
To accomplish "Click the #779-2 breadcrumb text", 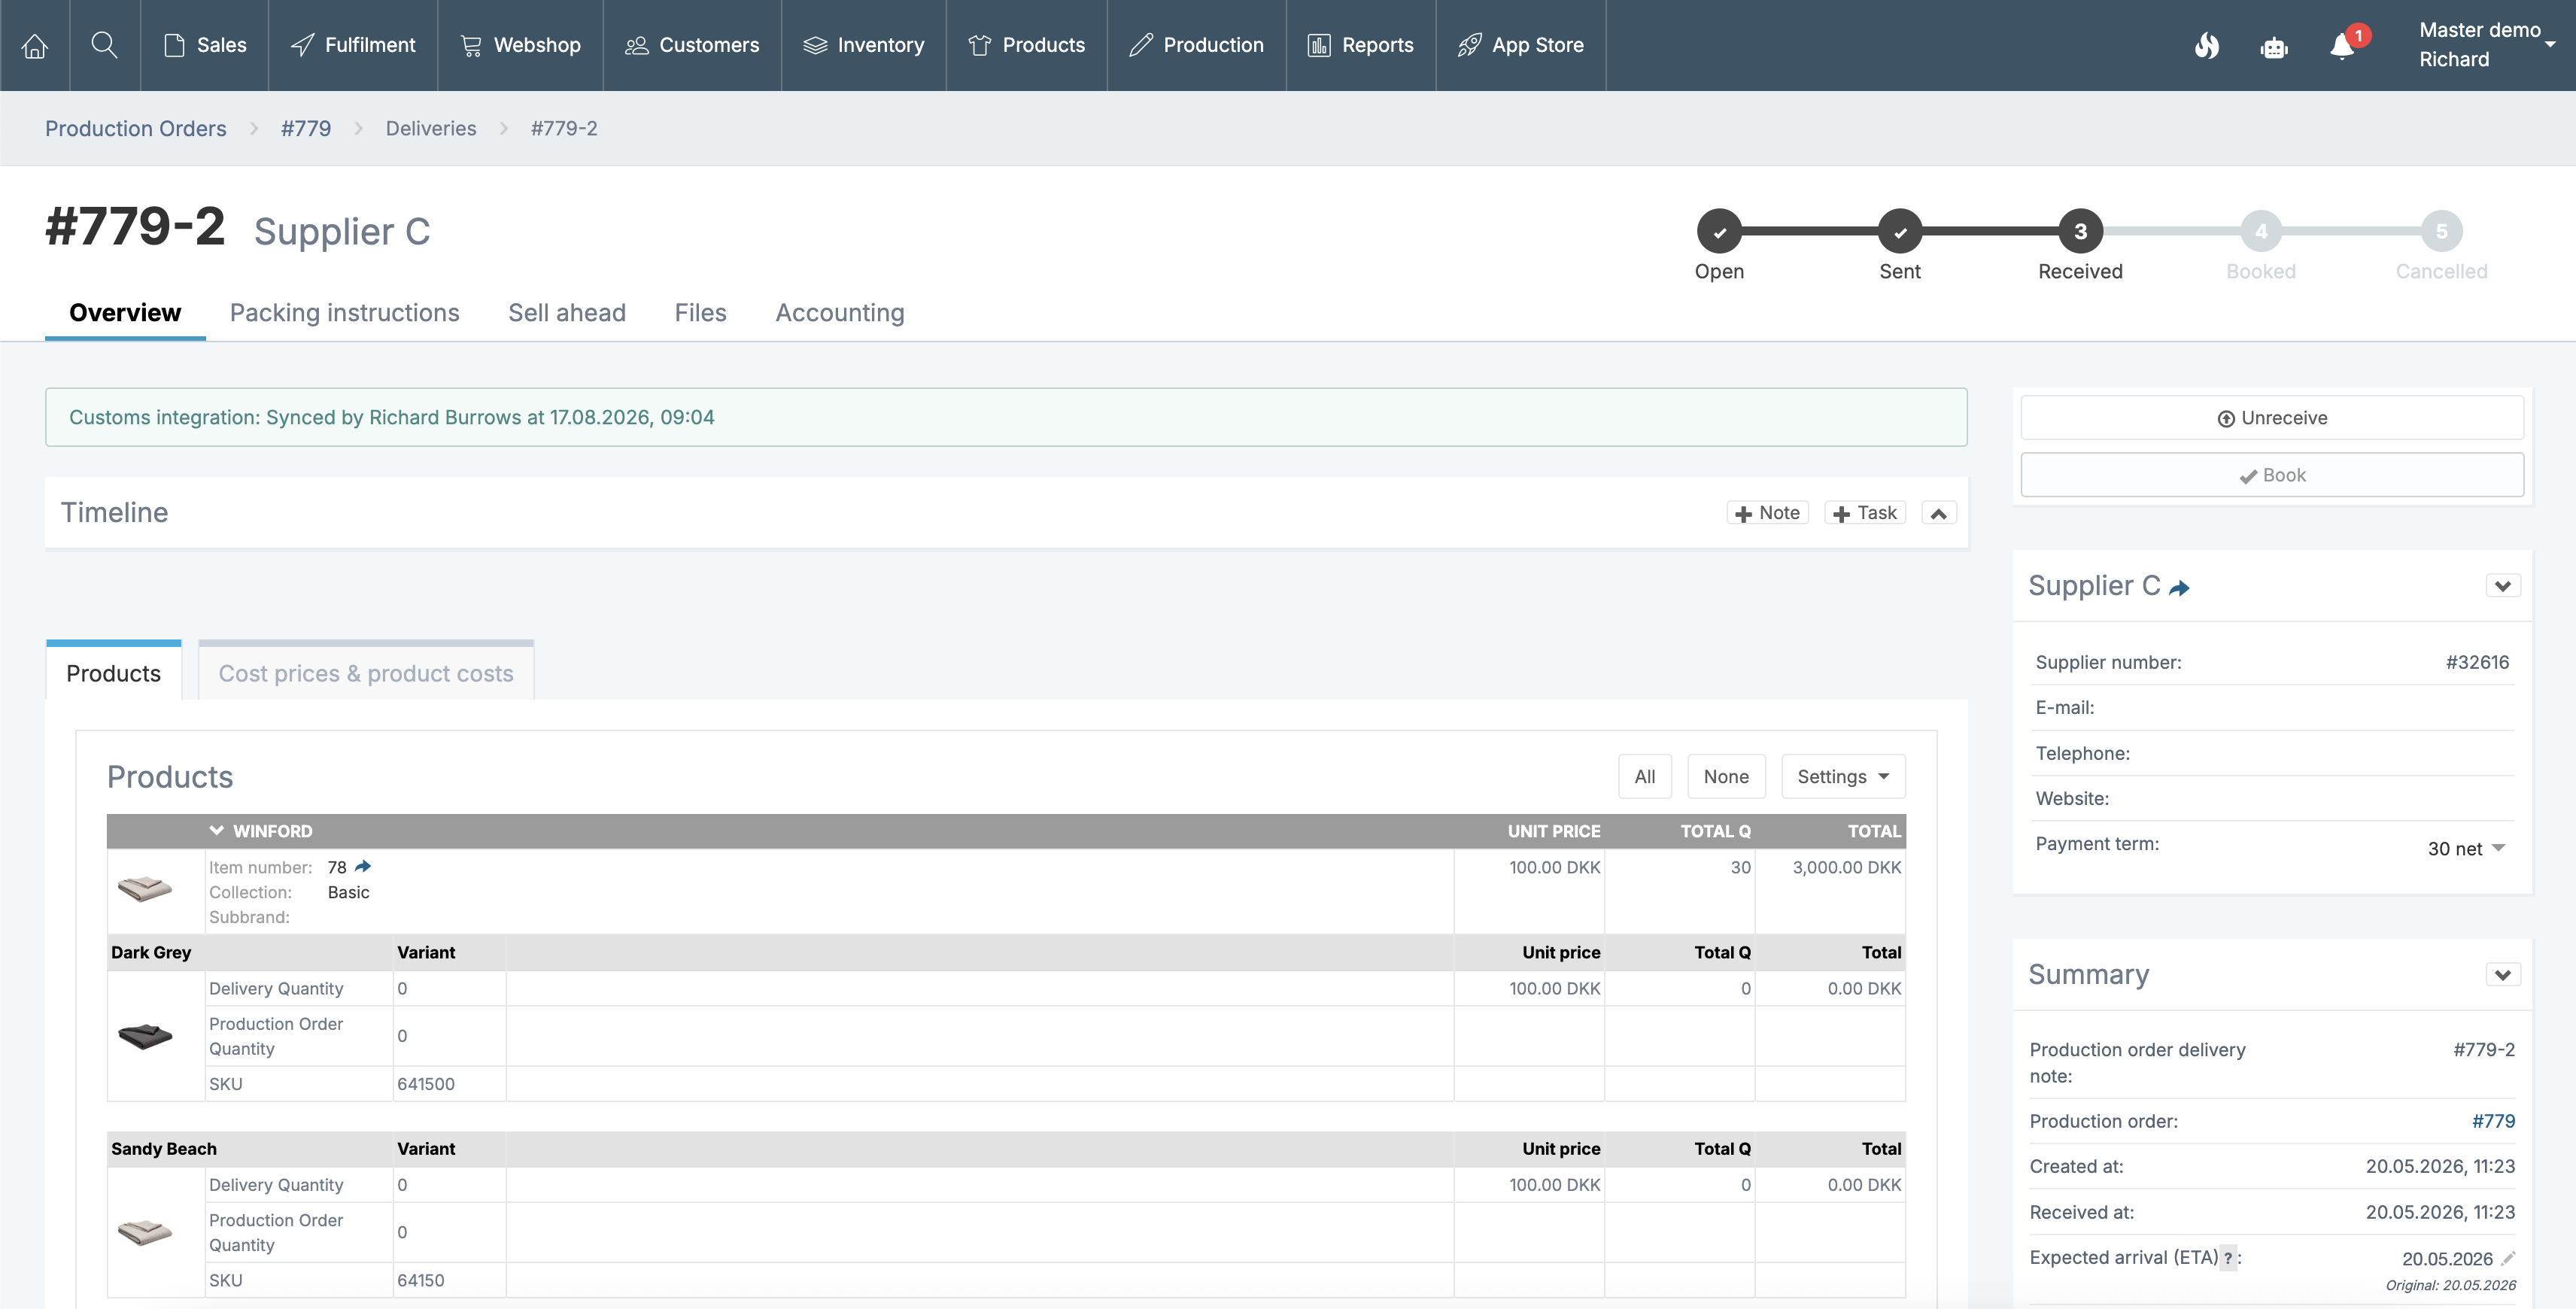I will 564,128.
